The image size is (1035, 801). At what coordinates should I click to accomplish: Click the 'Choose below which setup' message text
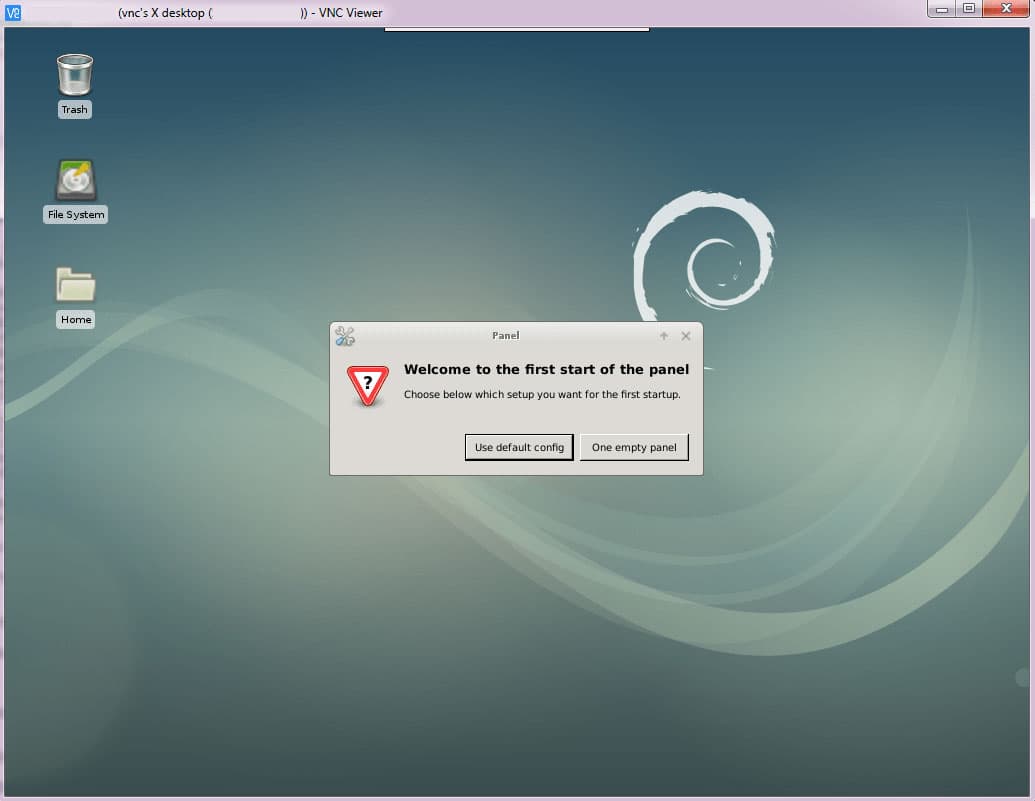point(542,394)
